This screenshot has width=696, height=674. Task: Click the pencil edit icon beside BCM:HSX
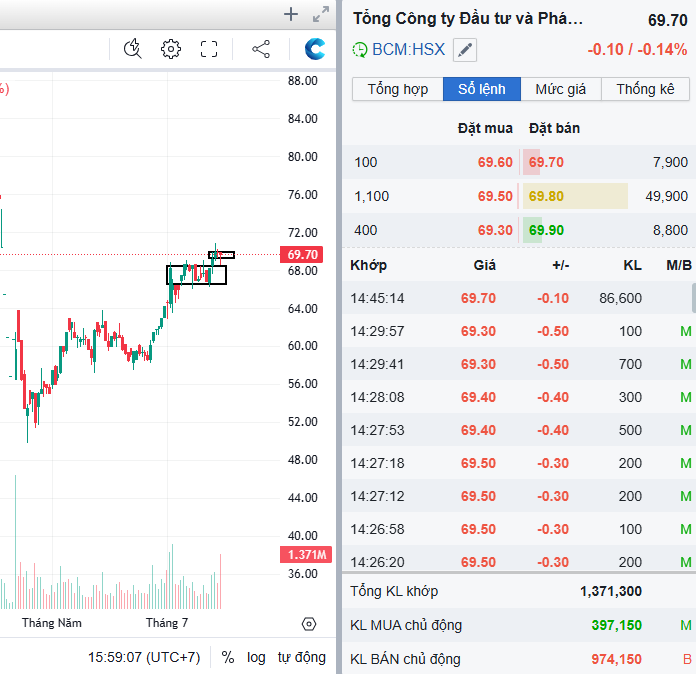(465, 49)
